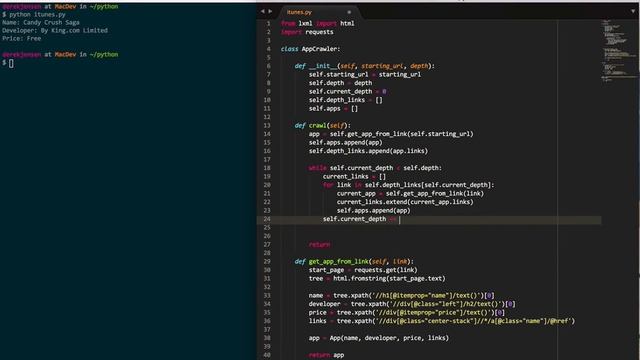Click the "return" keyword on line 27

(x=319, y=245)
